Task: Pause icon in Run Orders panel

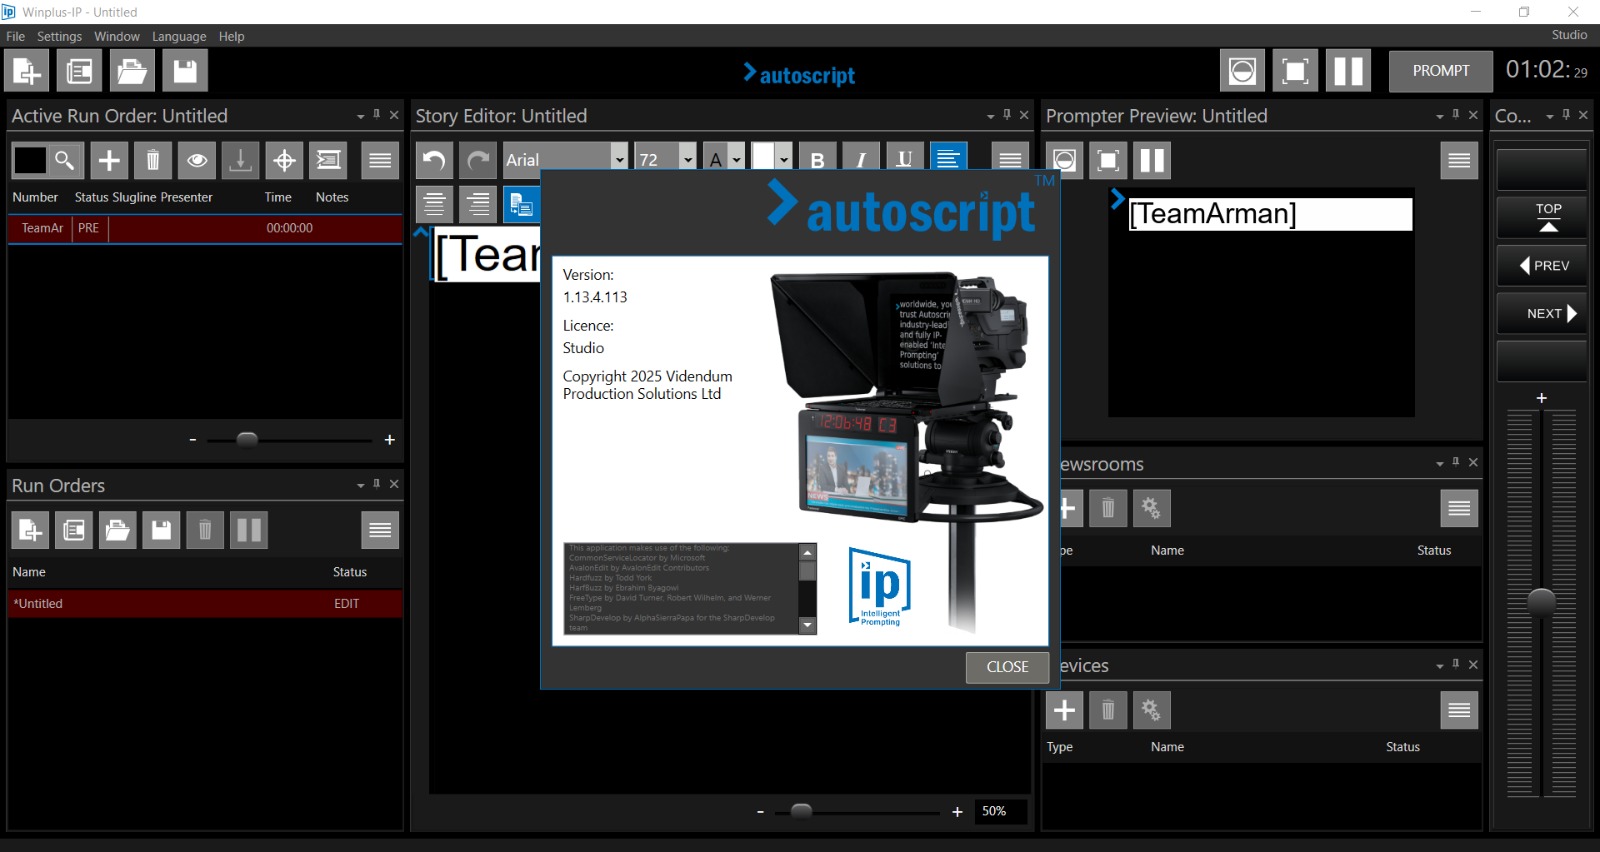Action: point(248,530)
